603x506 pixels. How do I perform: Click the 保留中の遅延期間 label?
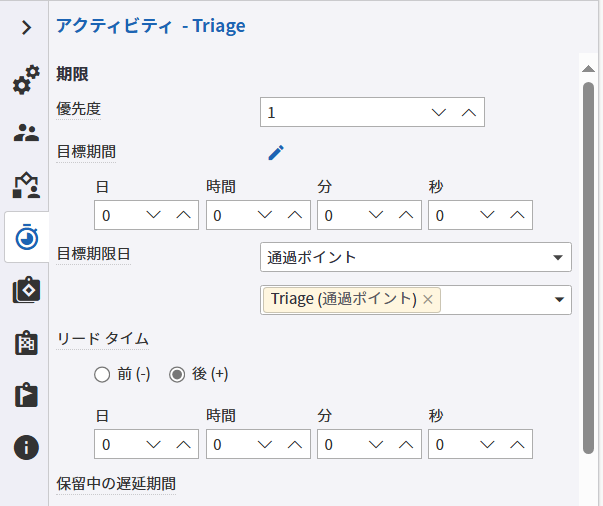[x=116, y=484]
